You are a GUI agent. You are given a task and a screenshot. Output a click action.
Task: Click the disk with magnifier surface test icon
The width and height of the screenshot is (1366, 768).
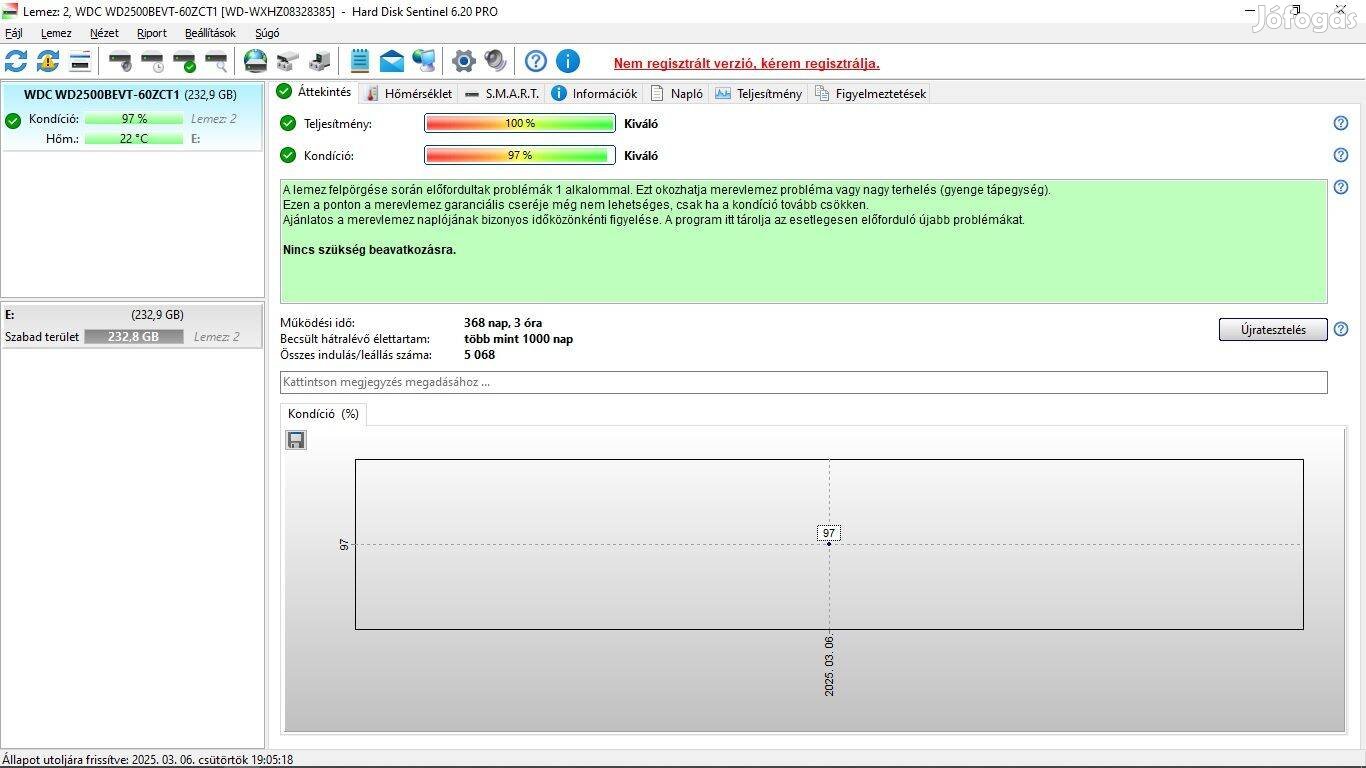216,62
